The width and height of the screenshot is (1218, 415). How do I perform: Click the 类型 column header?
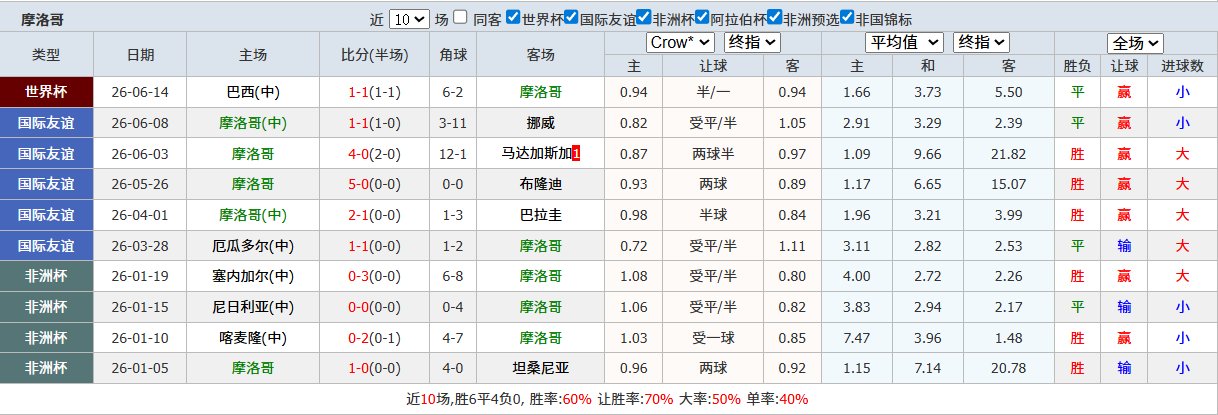tap(46, 54)
